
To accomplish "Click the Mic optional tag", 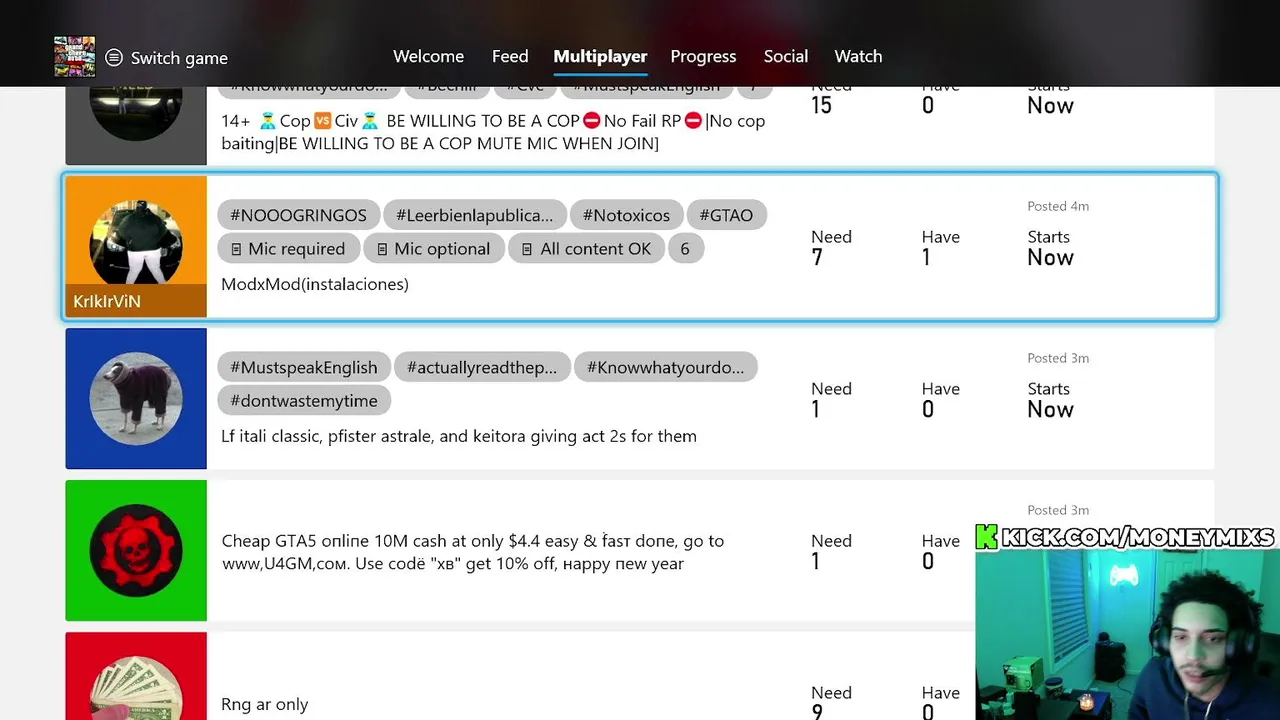I will (432, 249).
